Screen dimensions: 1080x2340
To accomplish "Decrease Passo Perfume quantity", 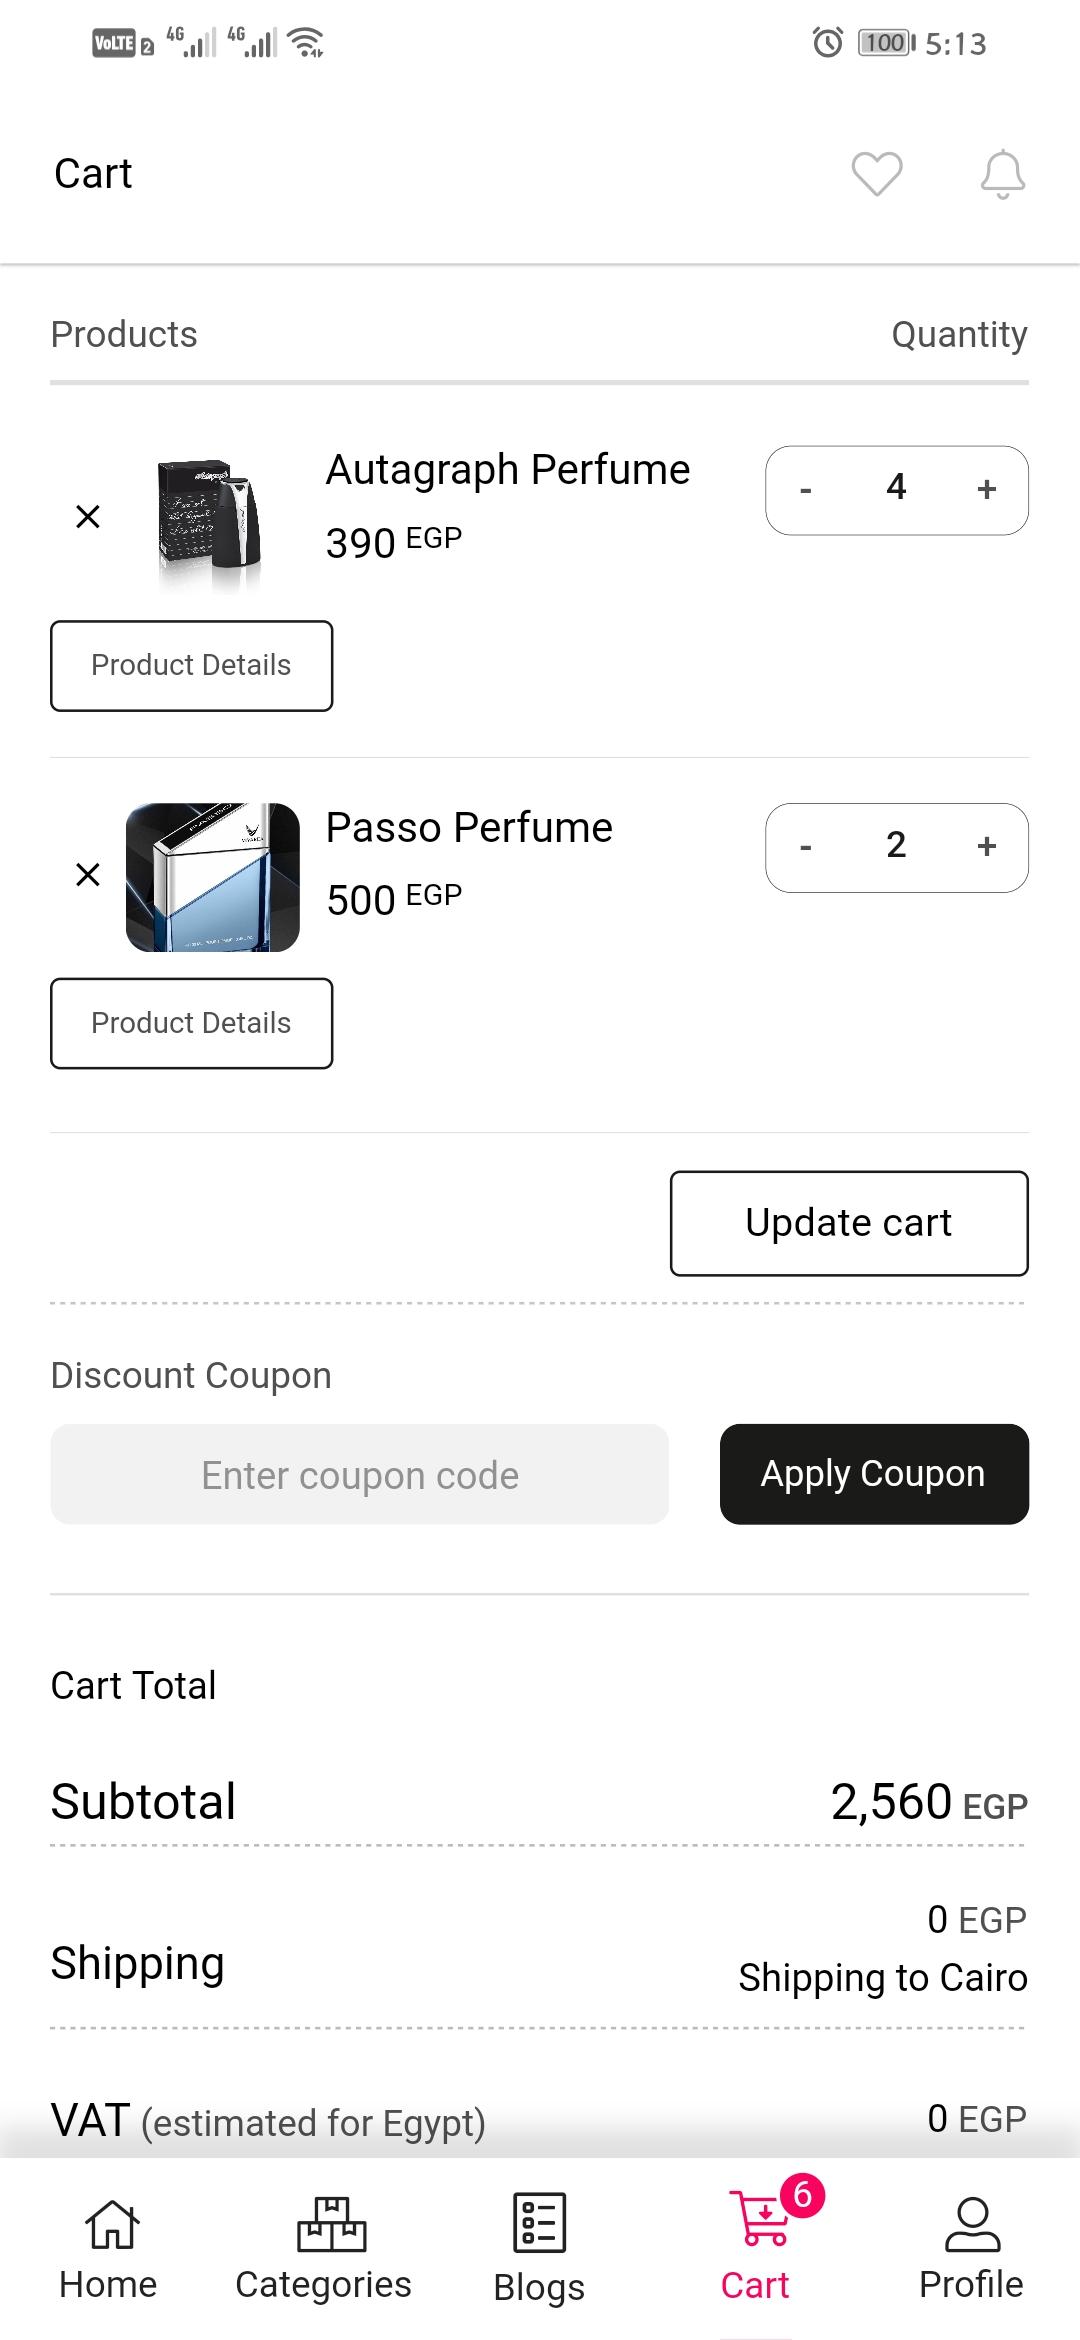I will [806, 847].
